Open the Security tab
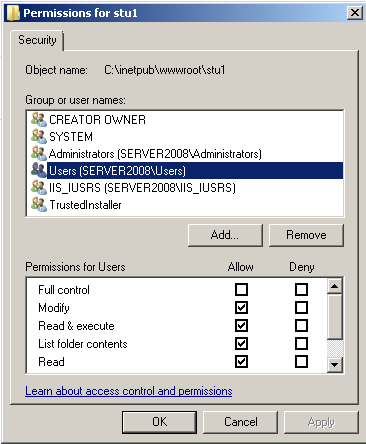The height and width of the screenshot is (444, 366). point(37,40)
